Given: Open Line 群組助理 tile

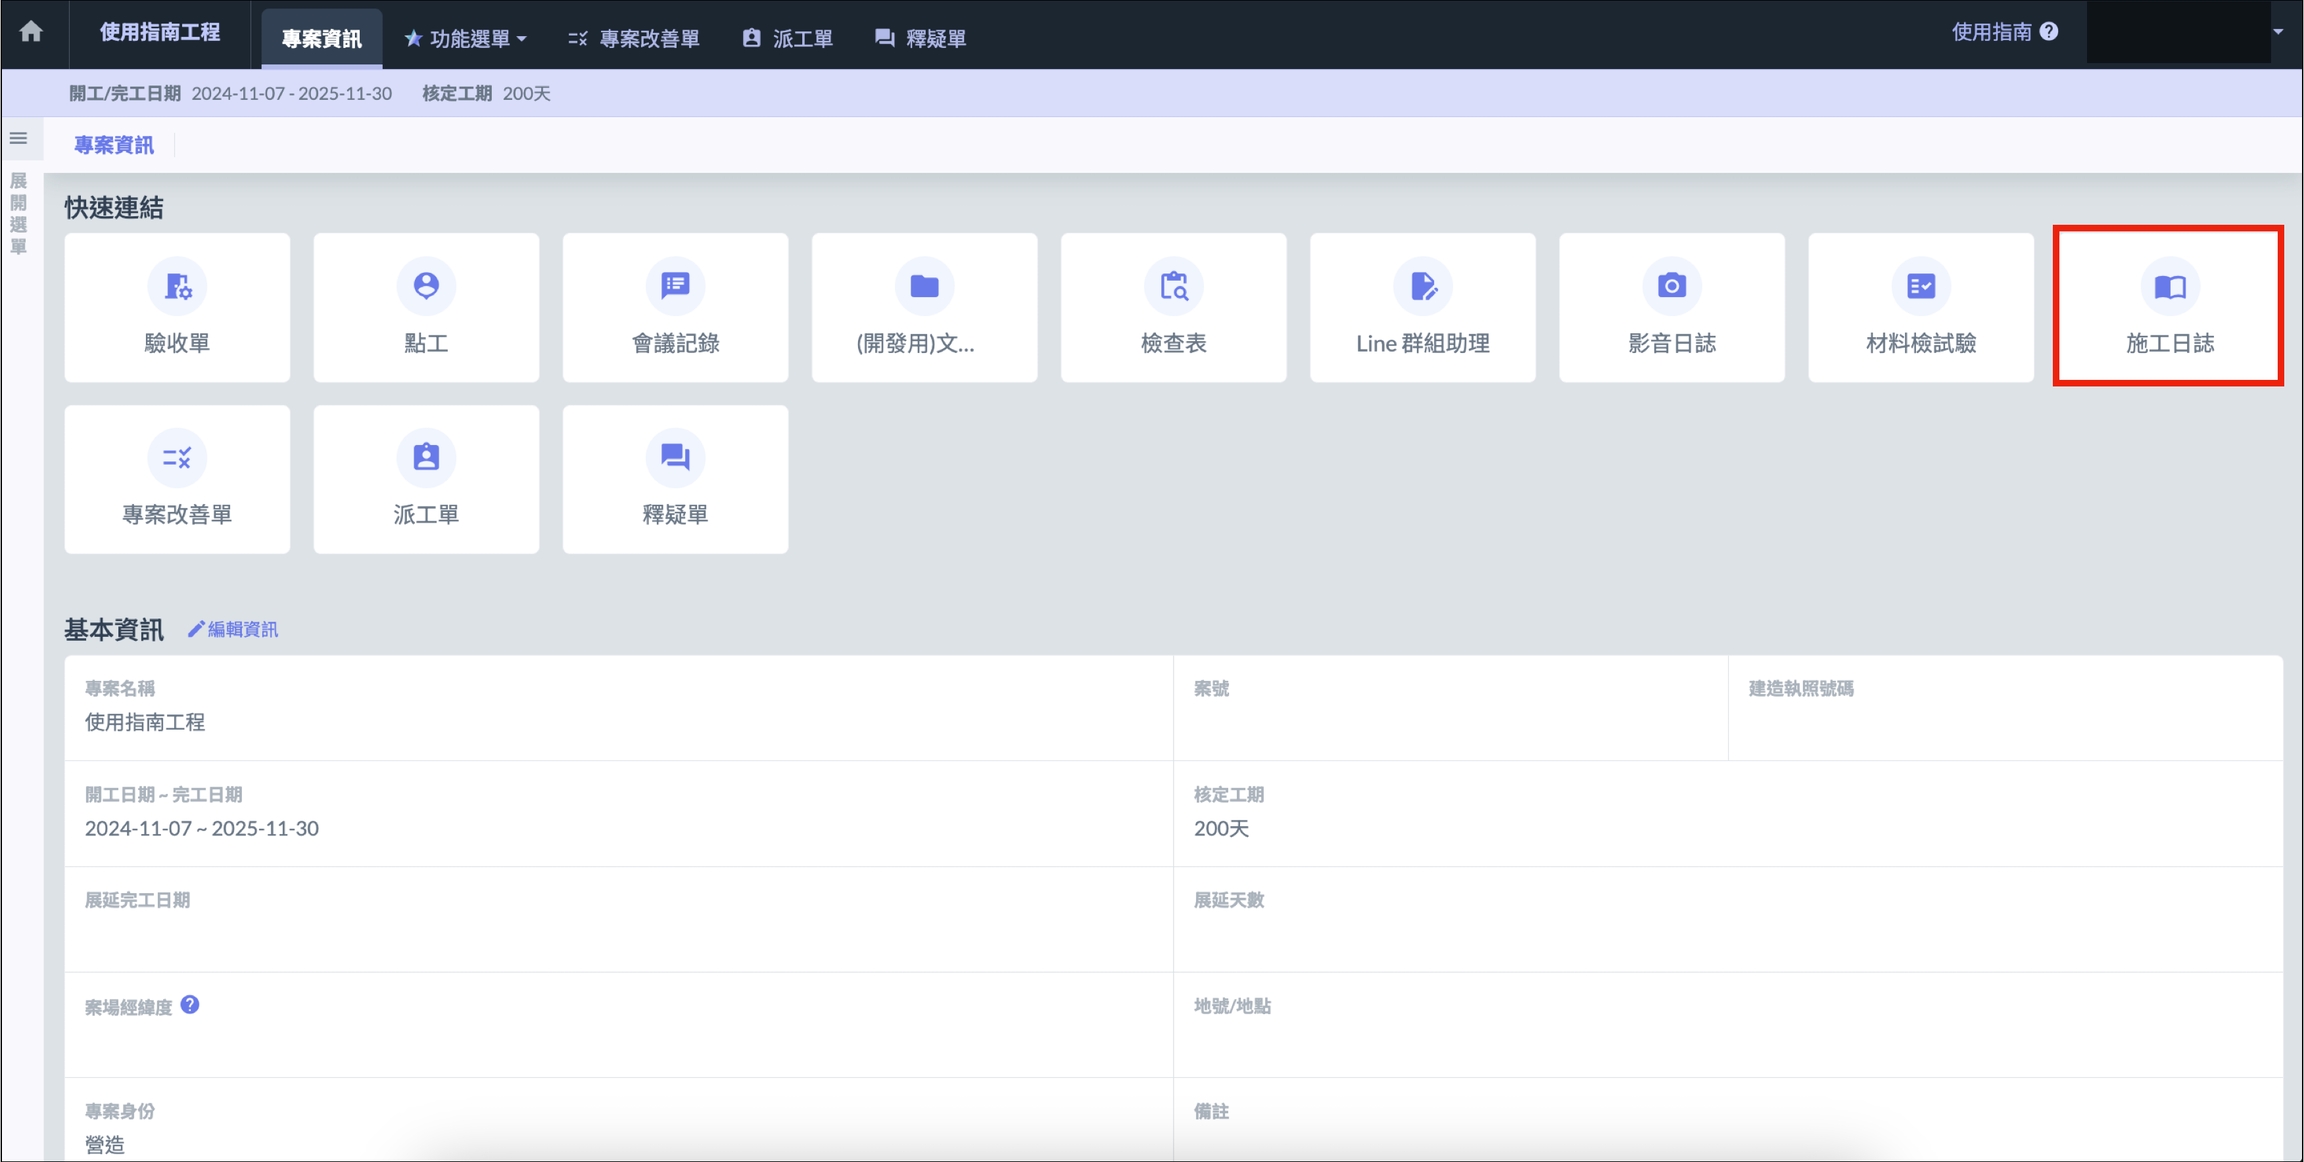Looking at the screenshot, I should pos(1422,308).
